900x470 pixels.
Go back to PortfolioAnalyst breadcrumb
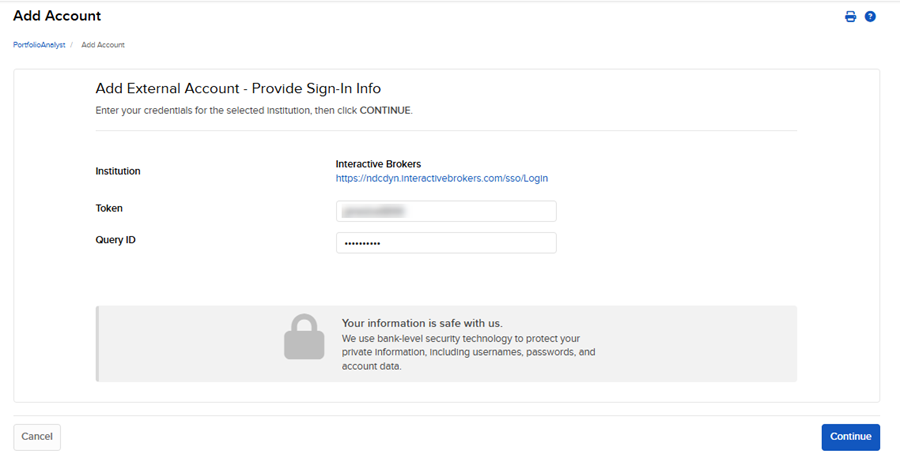click(39, 45)
